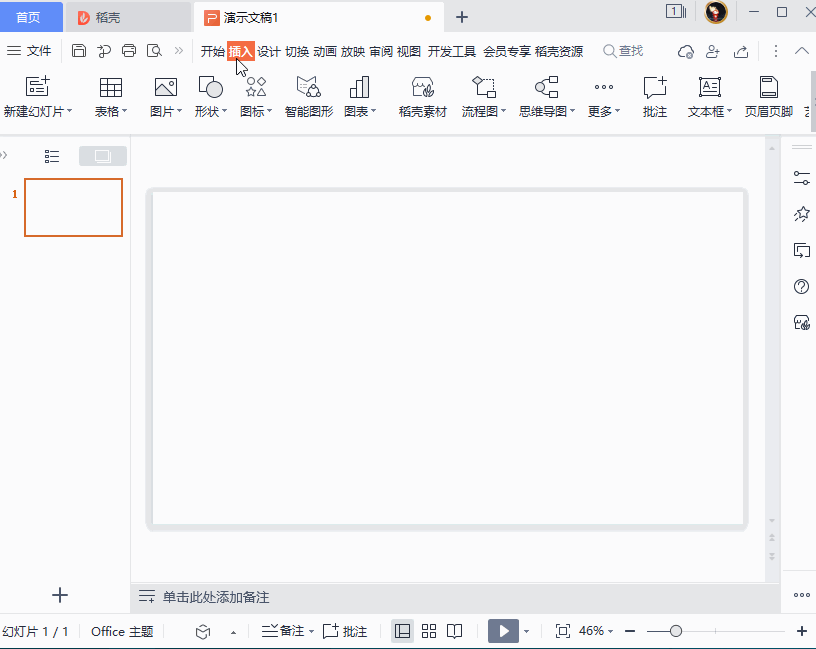Enable 阅读视图 reading view
Screen dimensions: 816x649
[455, 631]
